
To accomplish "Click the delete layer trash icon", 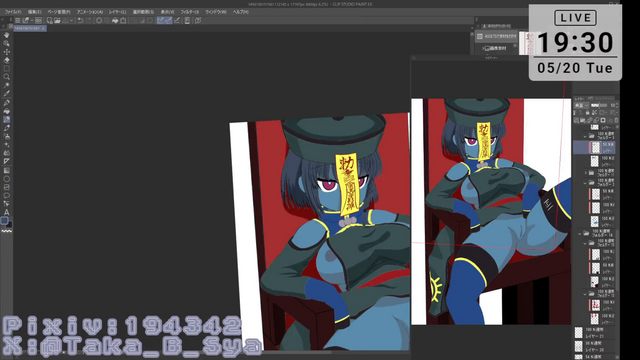I will pos(616,120).
